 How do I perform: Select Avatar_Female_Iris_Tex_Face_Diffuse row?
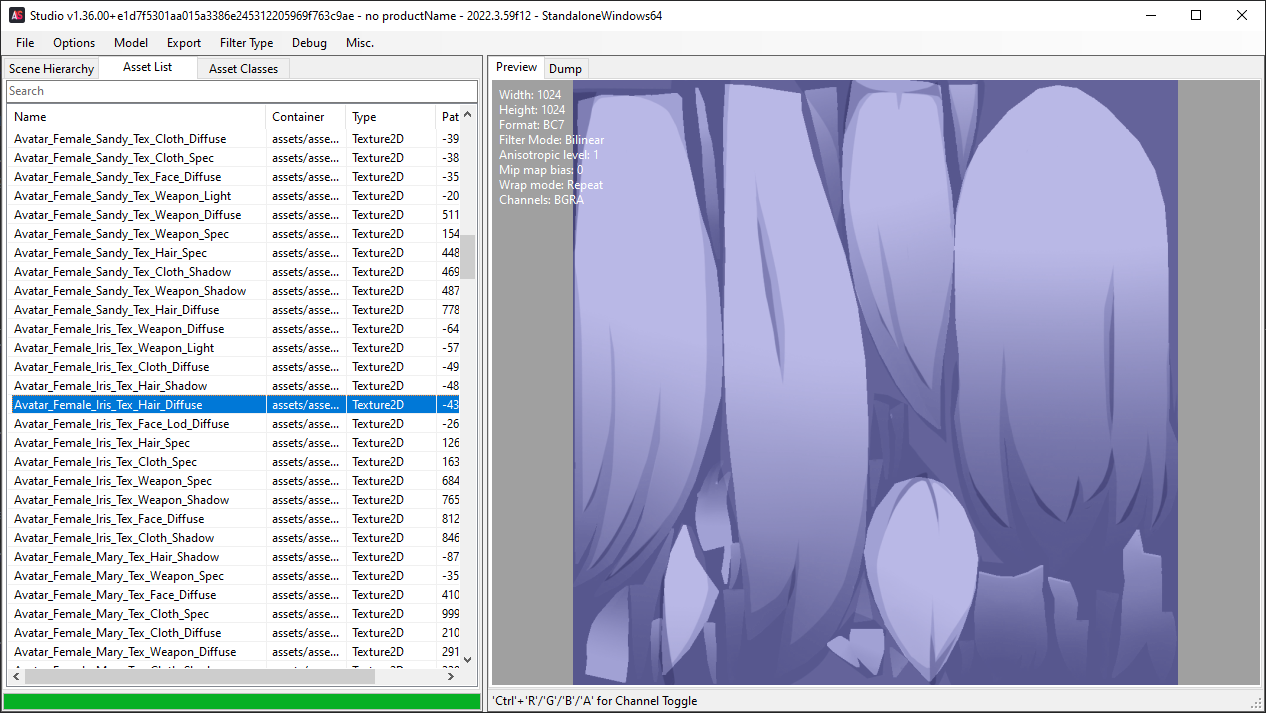point(234,519)
